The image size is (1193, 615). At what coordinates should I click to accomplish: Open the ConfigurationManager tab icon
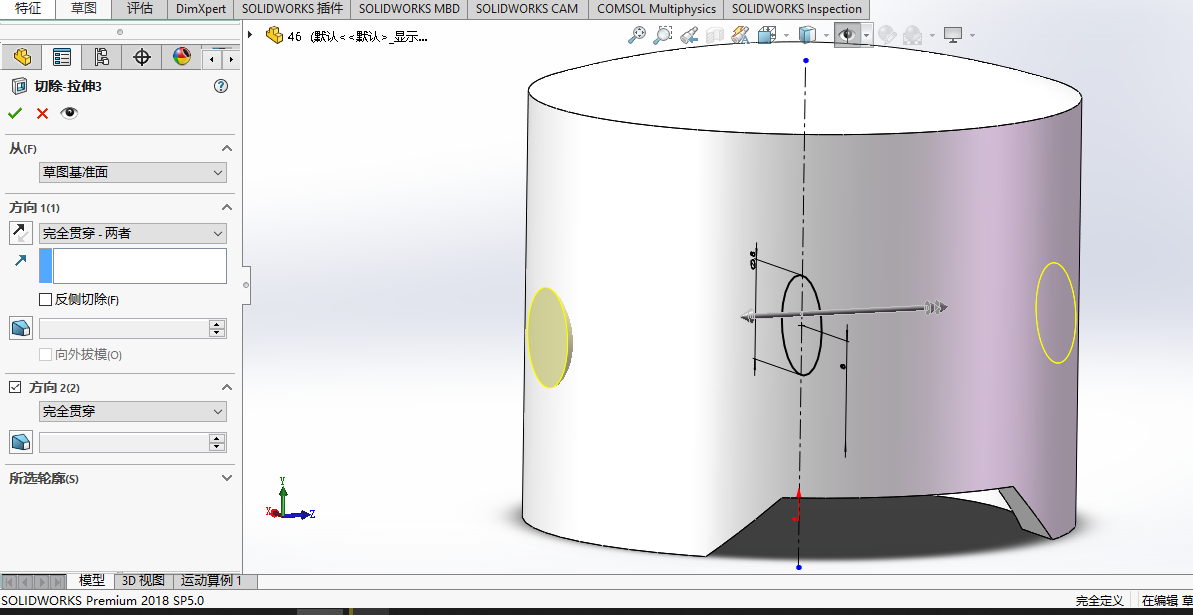pyautogui.click(x=101, y=57)
